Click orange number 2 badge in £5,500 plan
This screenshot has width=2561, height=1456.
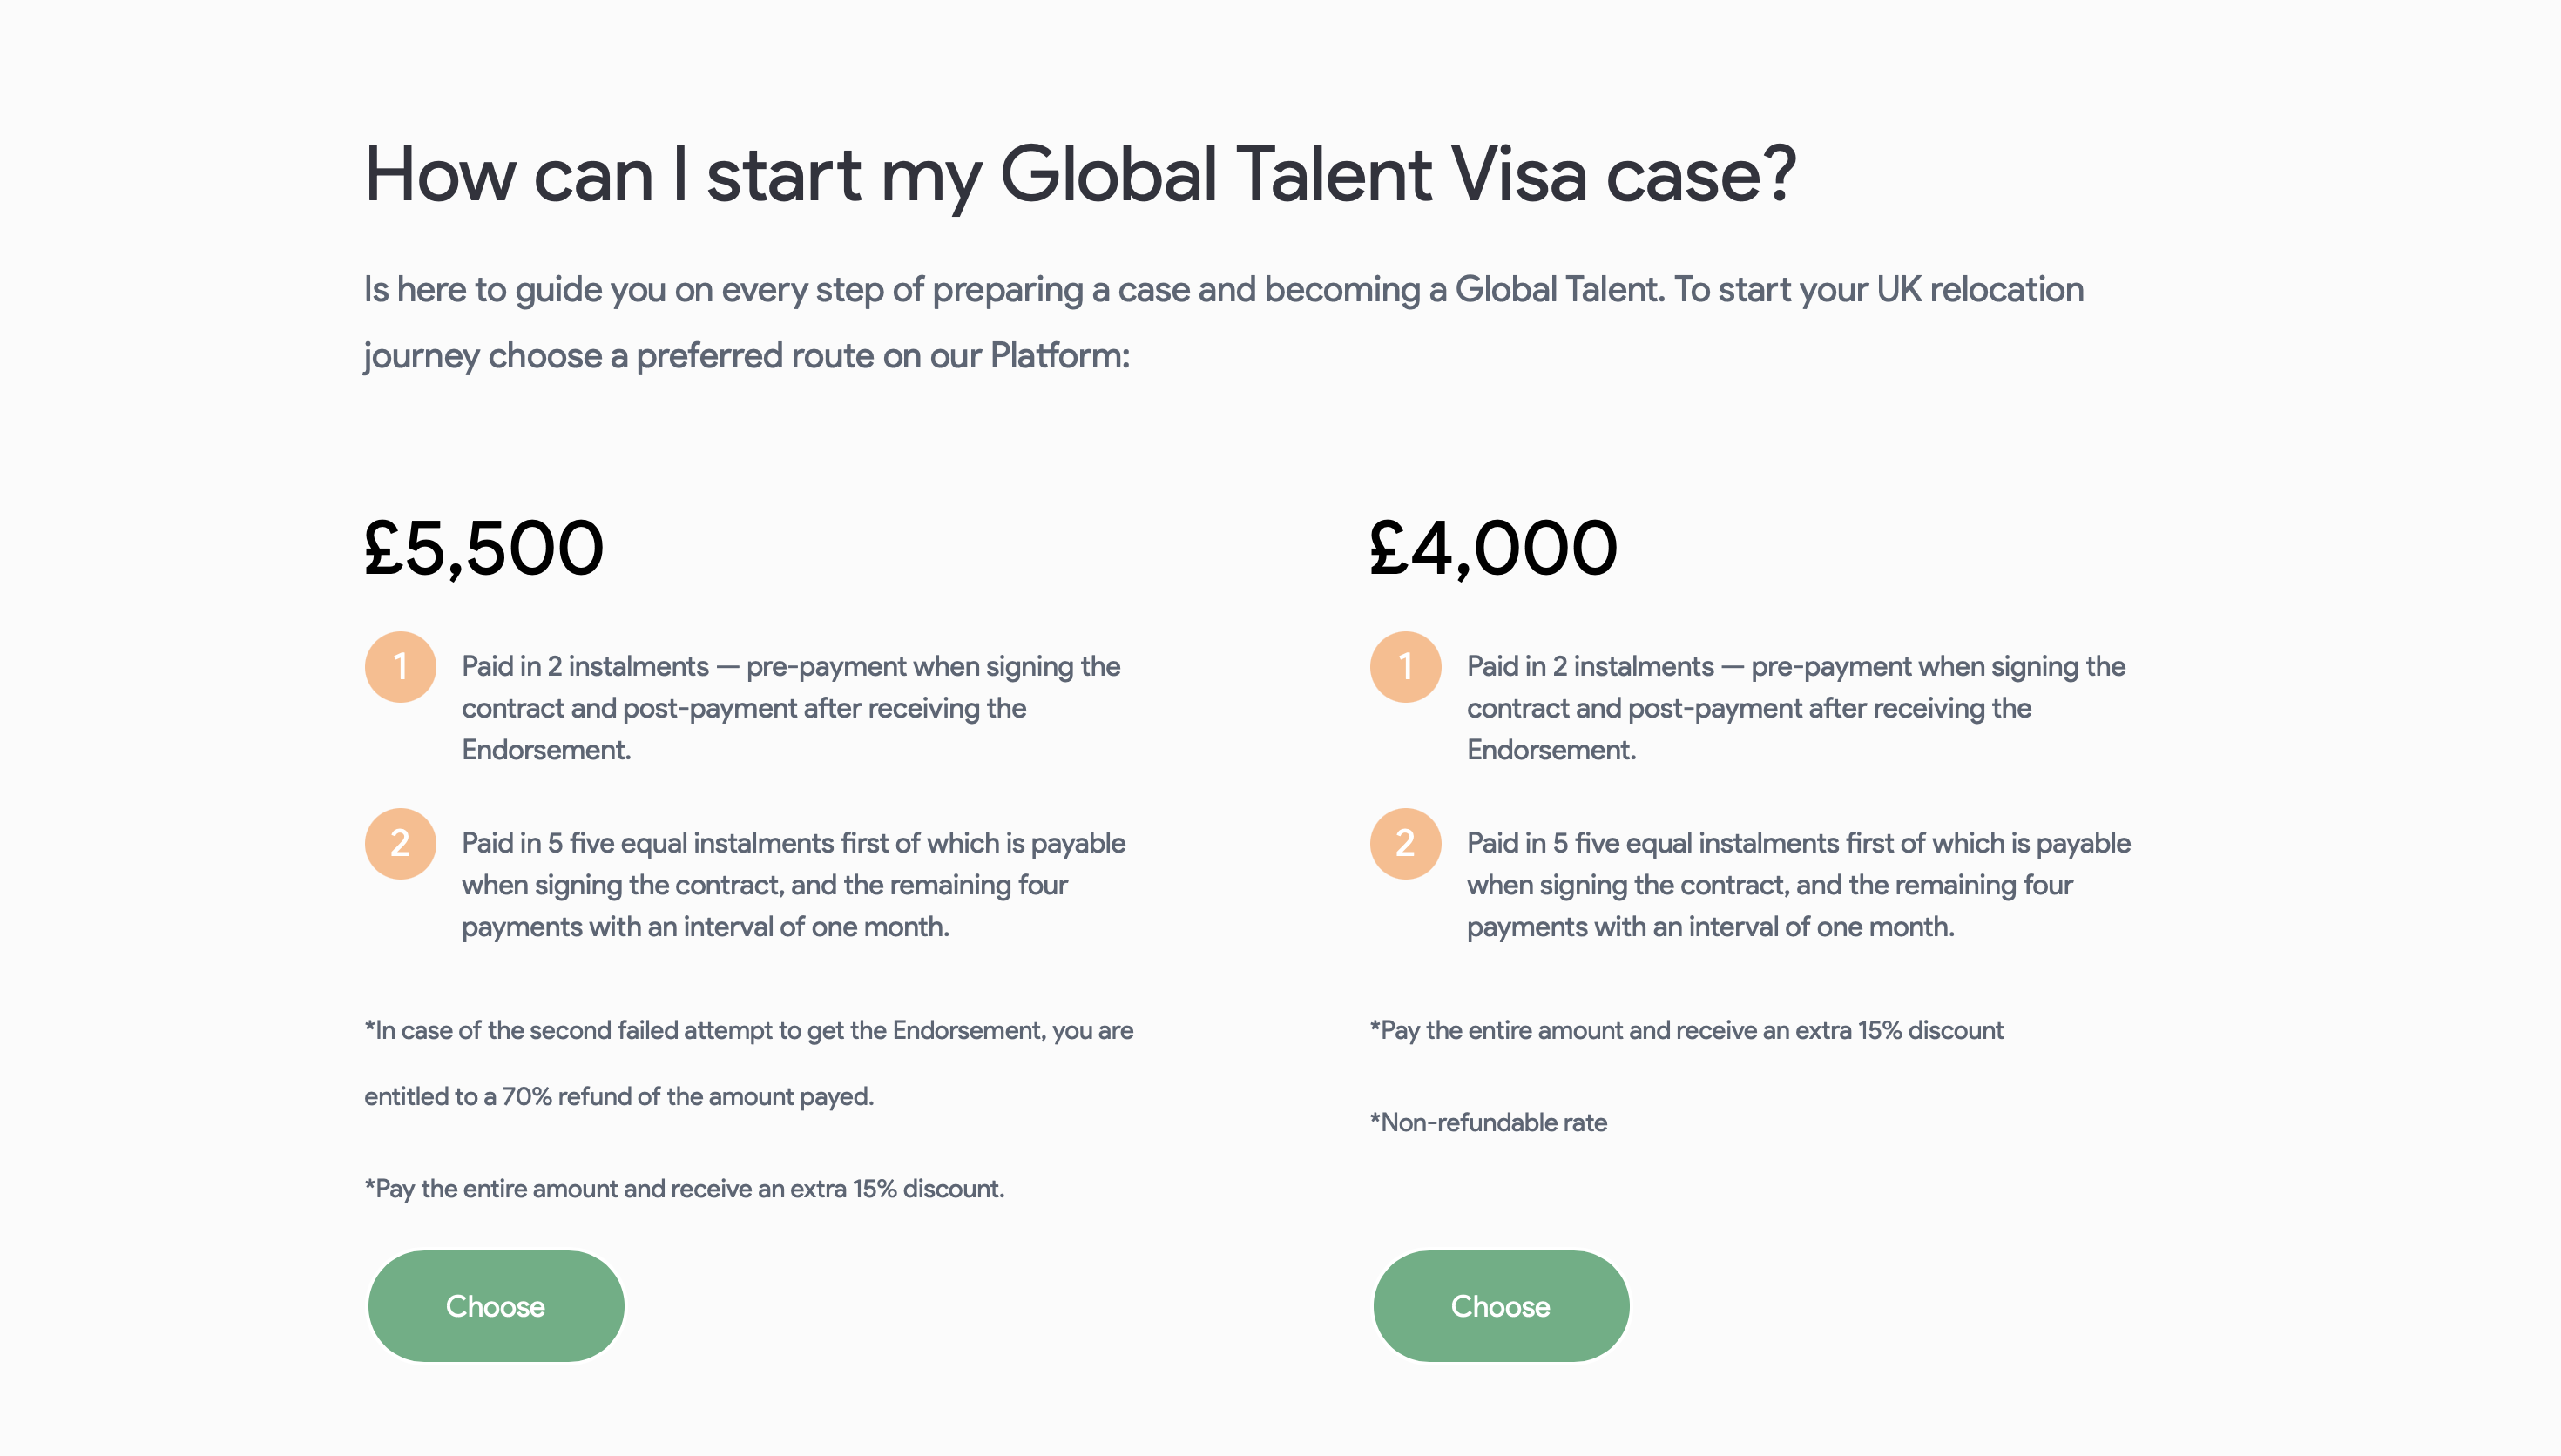(x=400, y=844)
